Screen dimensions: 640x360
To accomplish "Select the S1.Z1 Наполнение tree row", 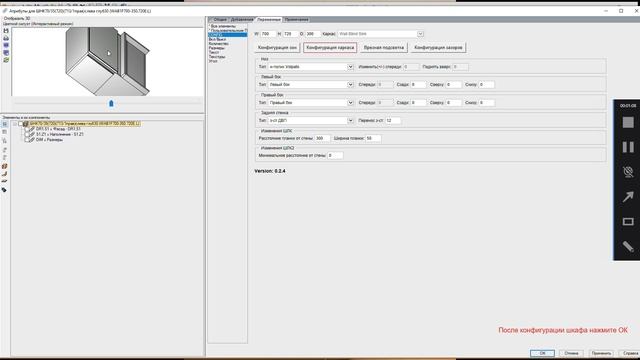I will (x=60, y=134).
